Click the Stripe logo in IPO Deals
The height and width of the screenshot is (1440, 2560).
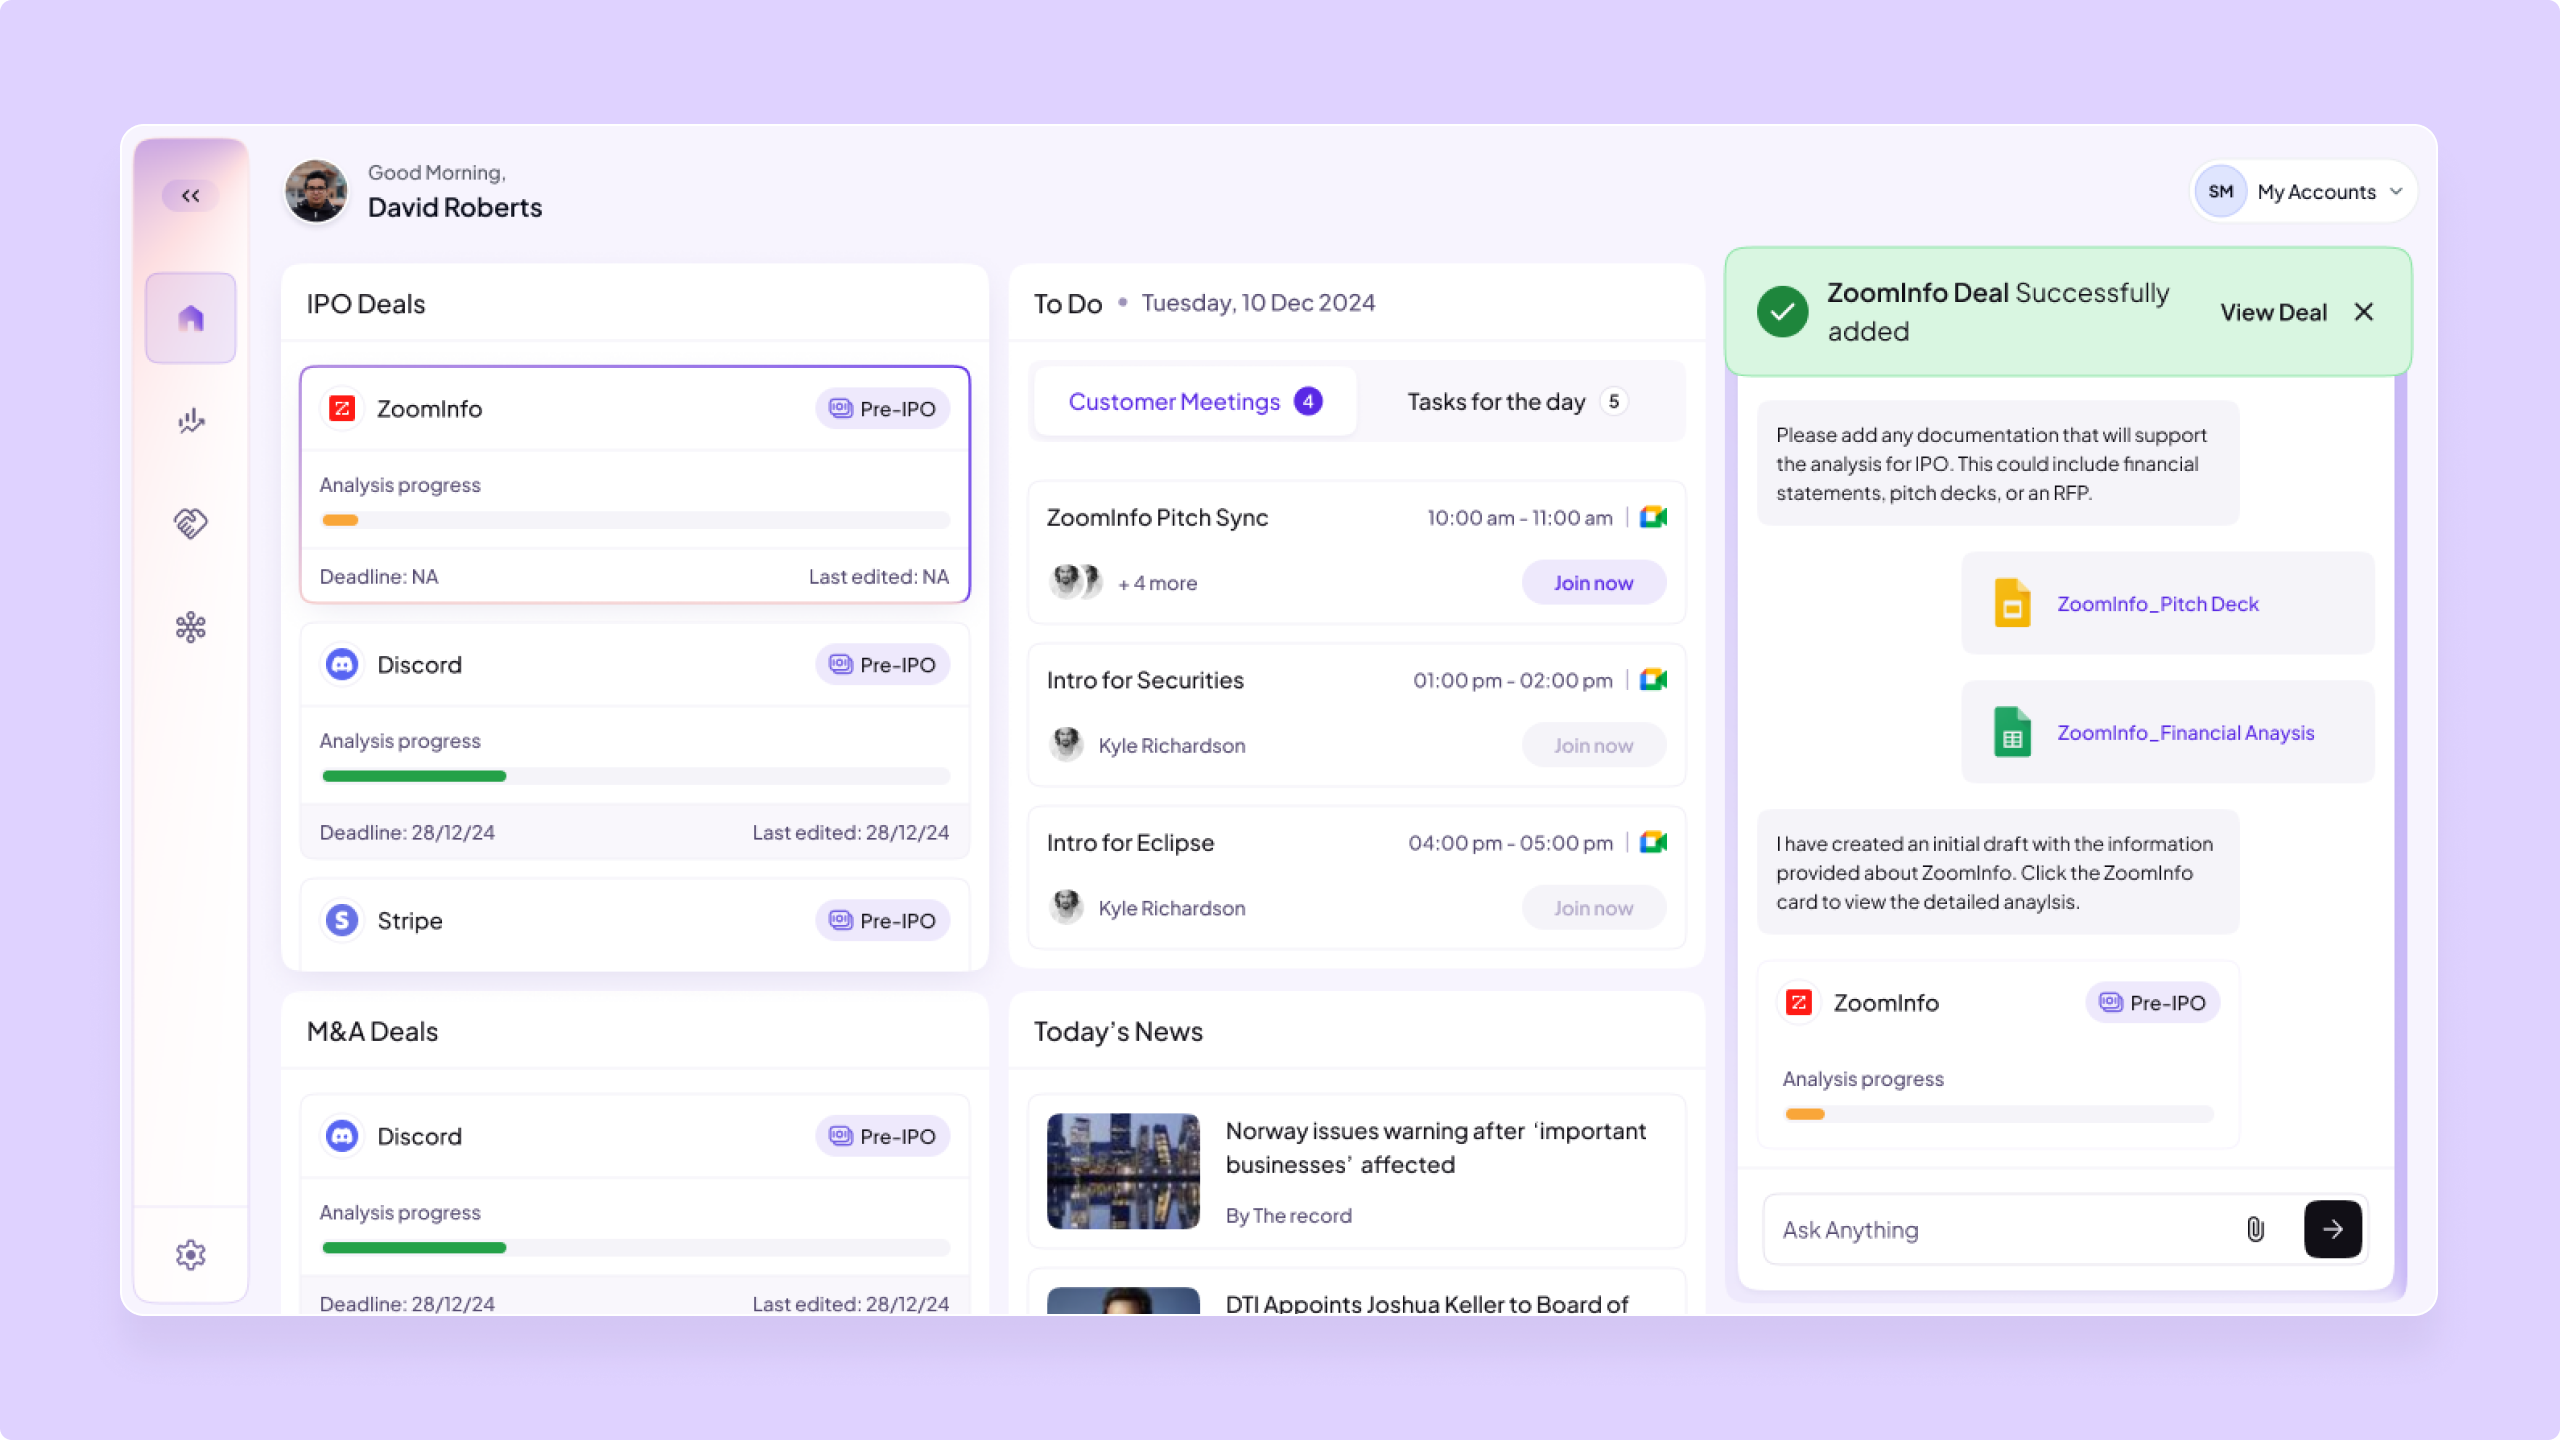[342, 920]
